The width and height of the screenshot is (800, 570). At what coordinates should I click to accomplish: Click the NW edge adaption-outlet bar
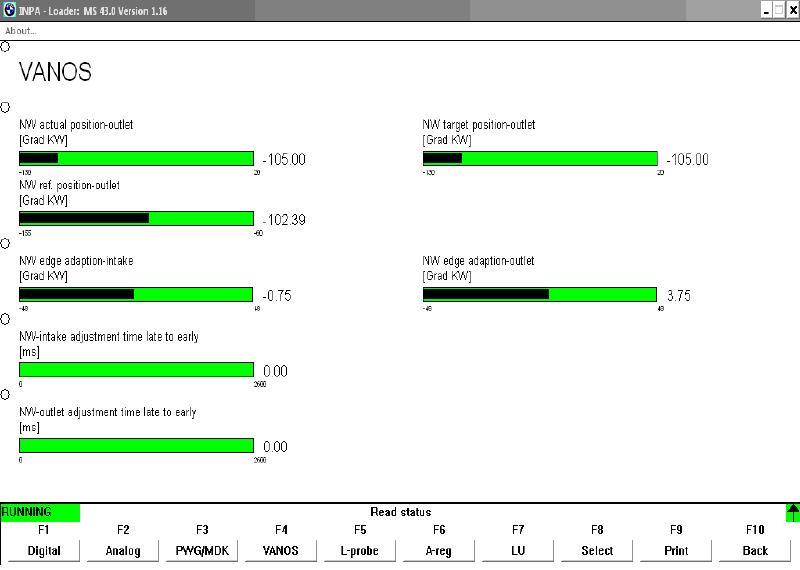[x=540, y=294]
